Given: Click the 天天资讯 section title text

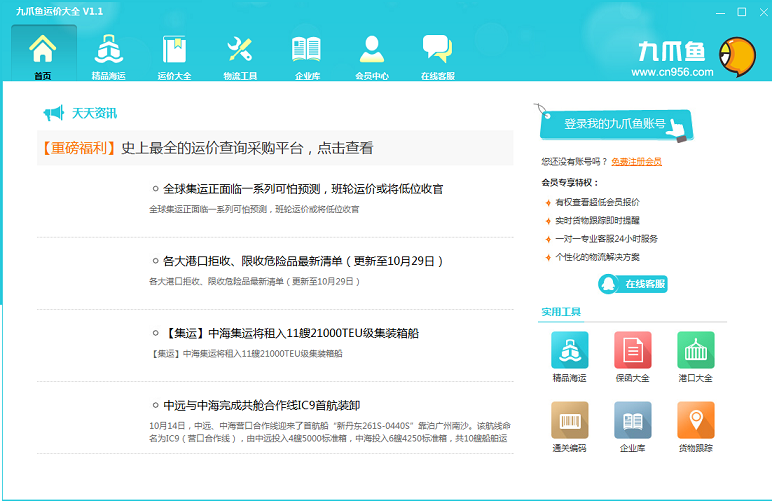Looking at the screenshot, I should tap(95, 113).
